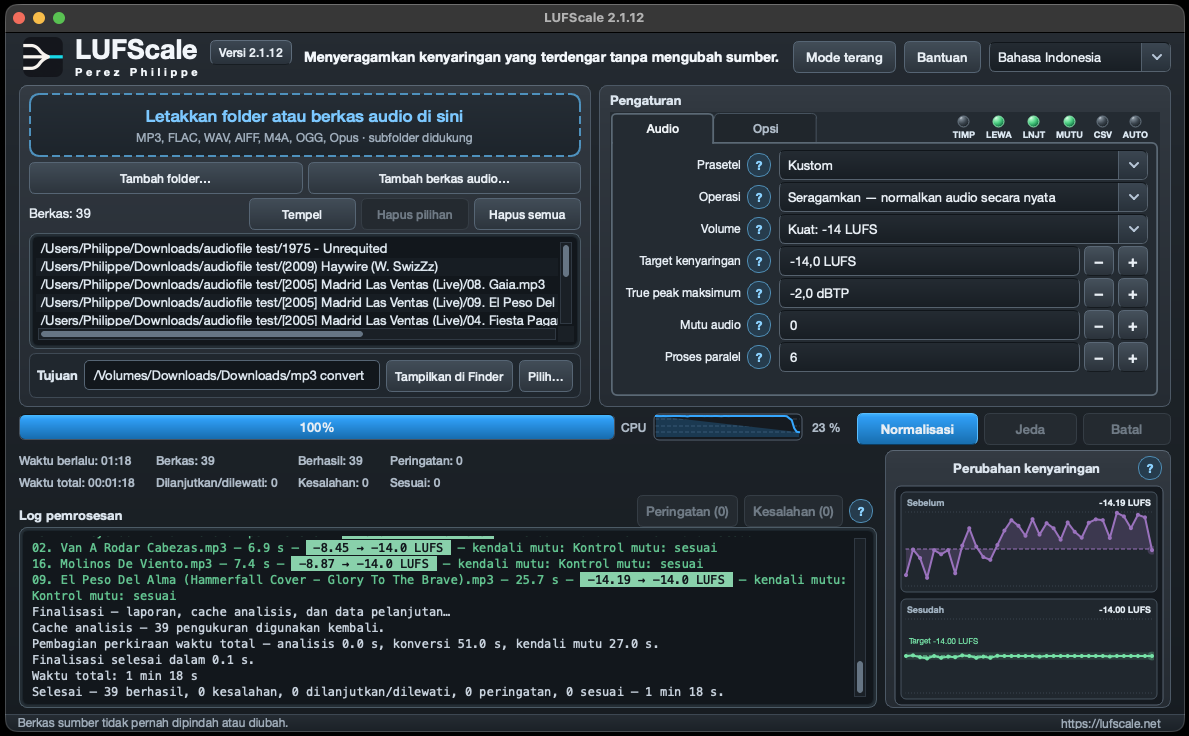Expand the Prasetel Kustom dropdown
The width and height of the screenshot is (1189, 736).
tap(963, 165)
